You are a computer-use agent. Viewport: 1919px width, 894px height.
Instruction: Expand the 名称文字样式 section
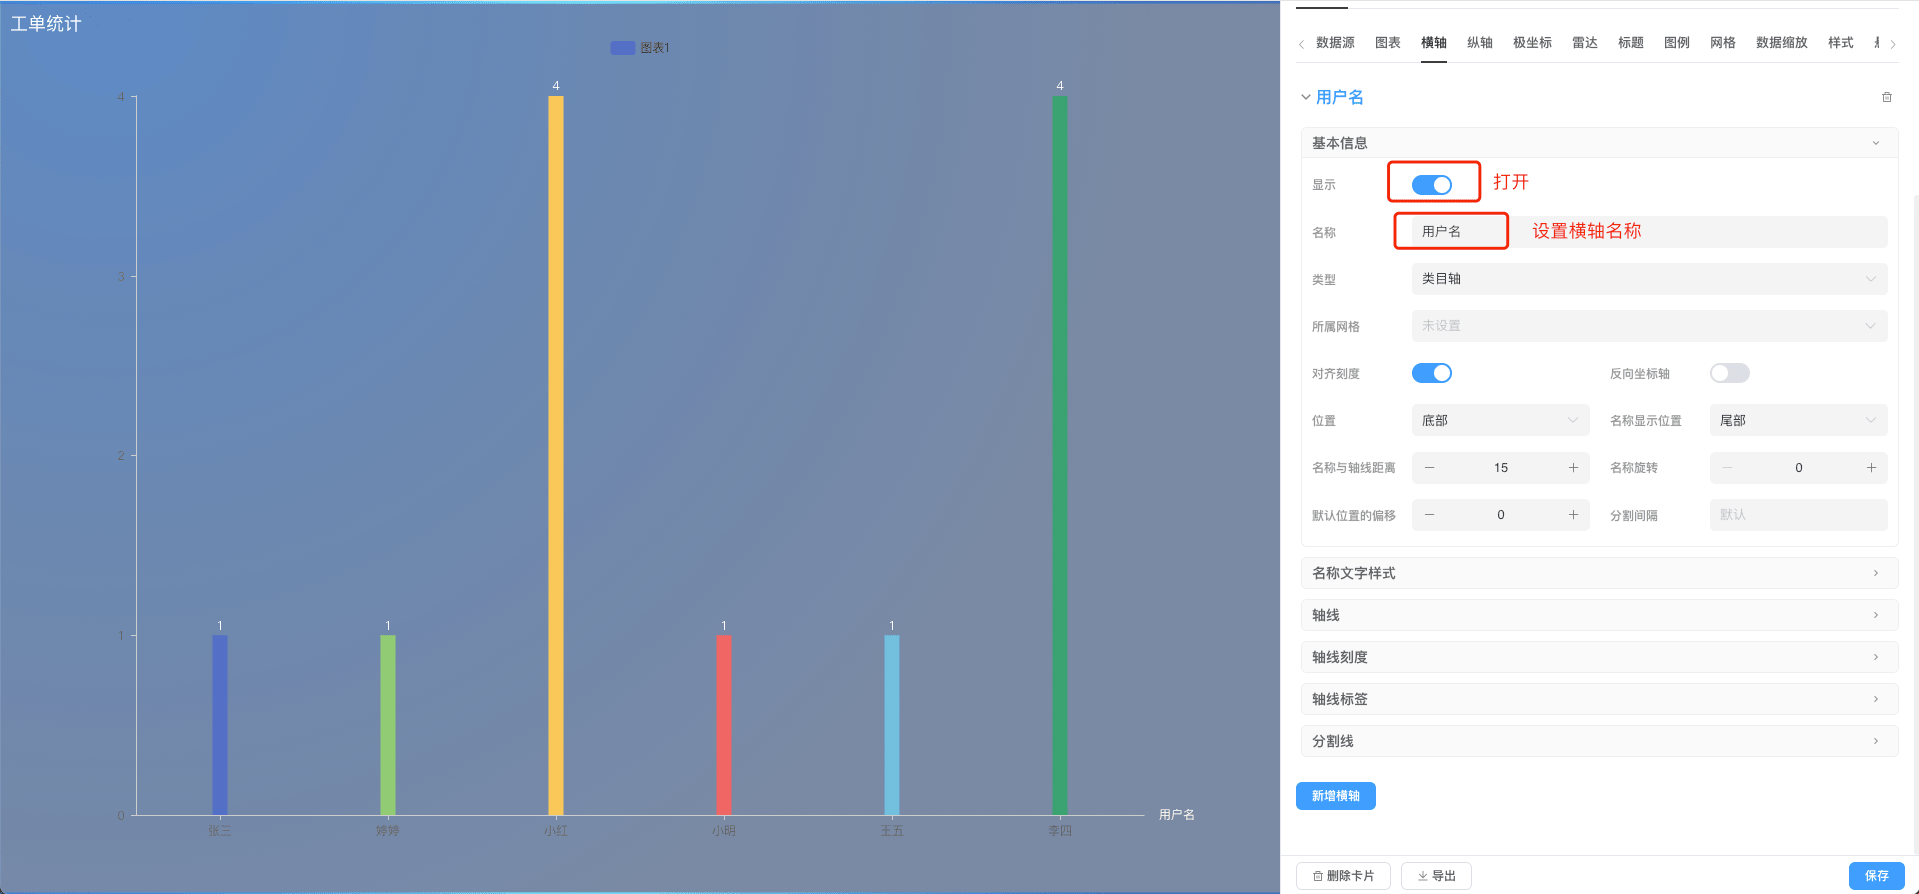point(1598,573)
